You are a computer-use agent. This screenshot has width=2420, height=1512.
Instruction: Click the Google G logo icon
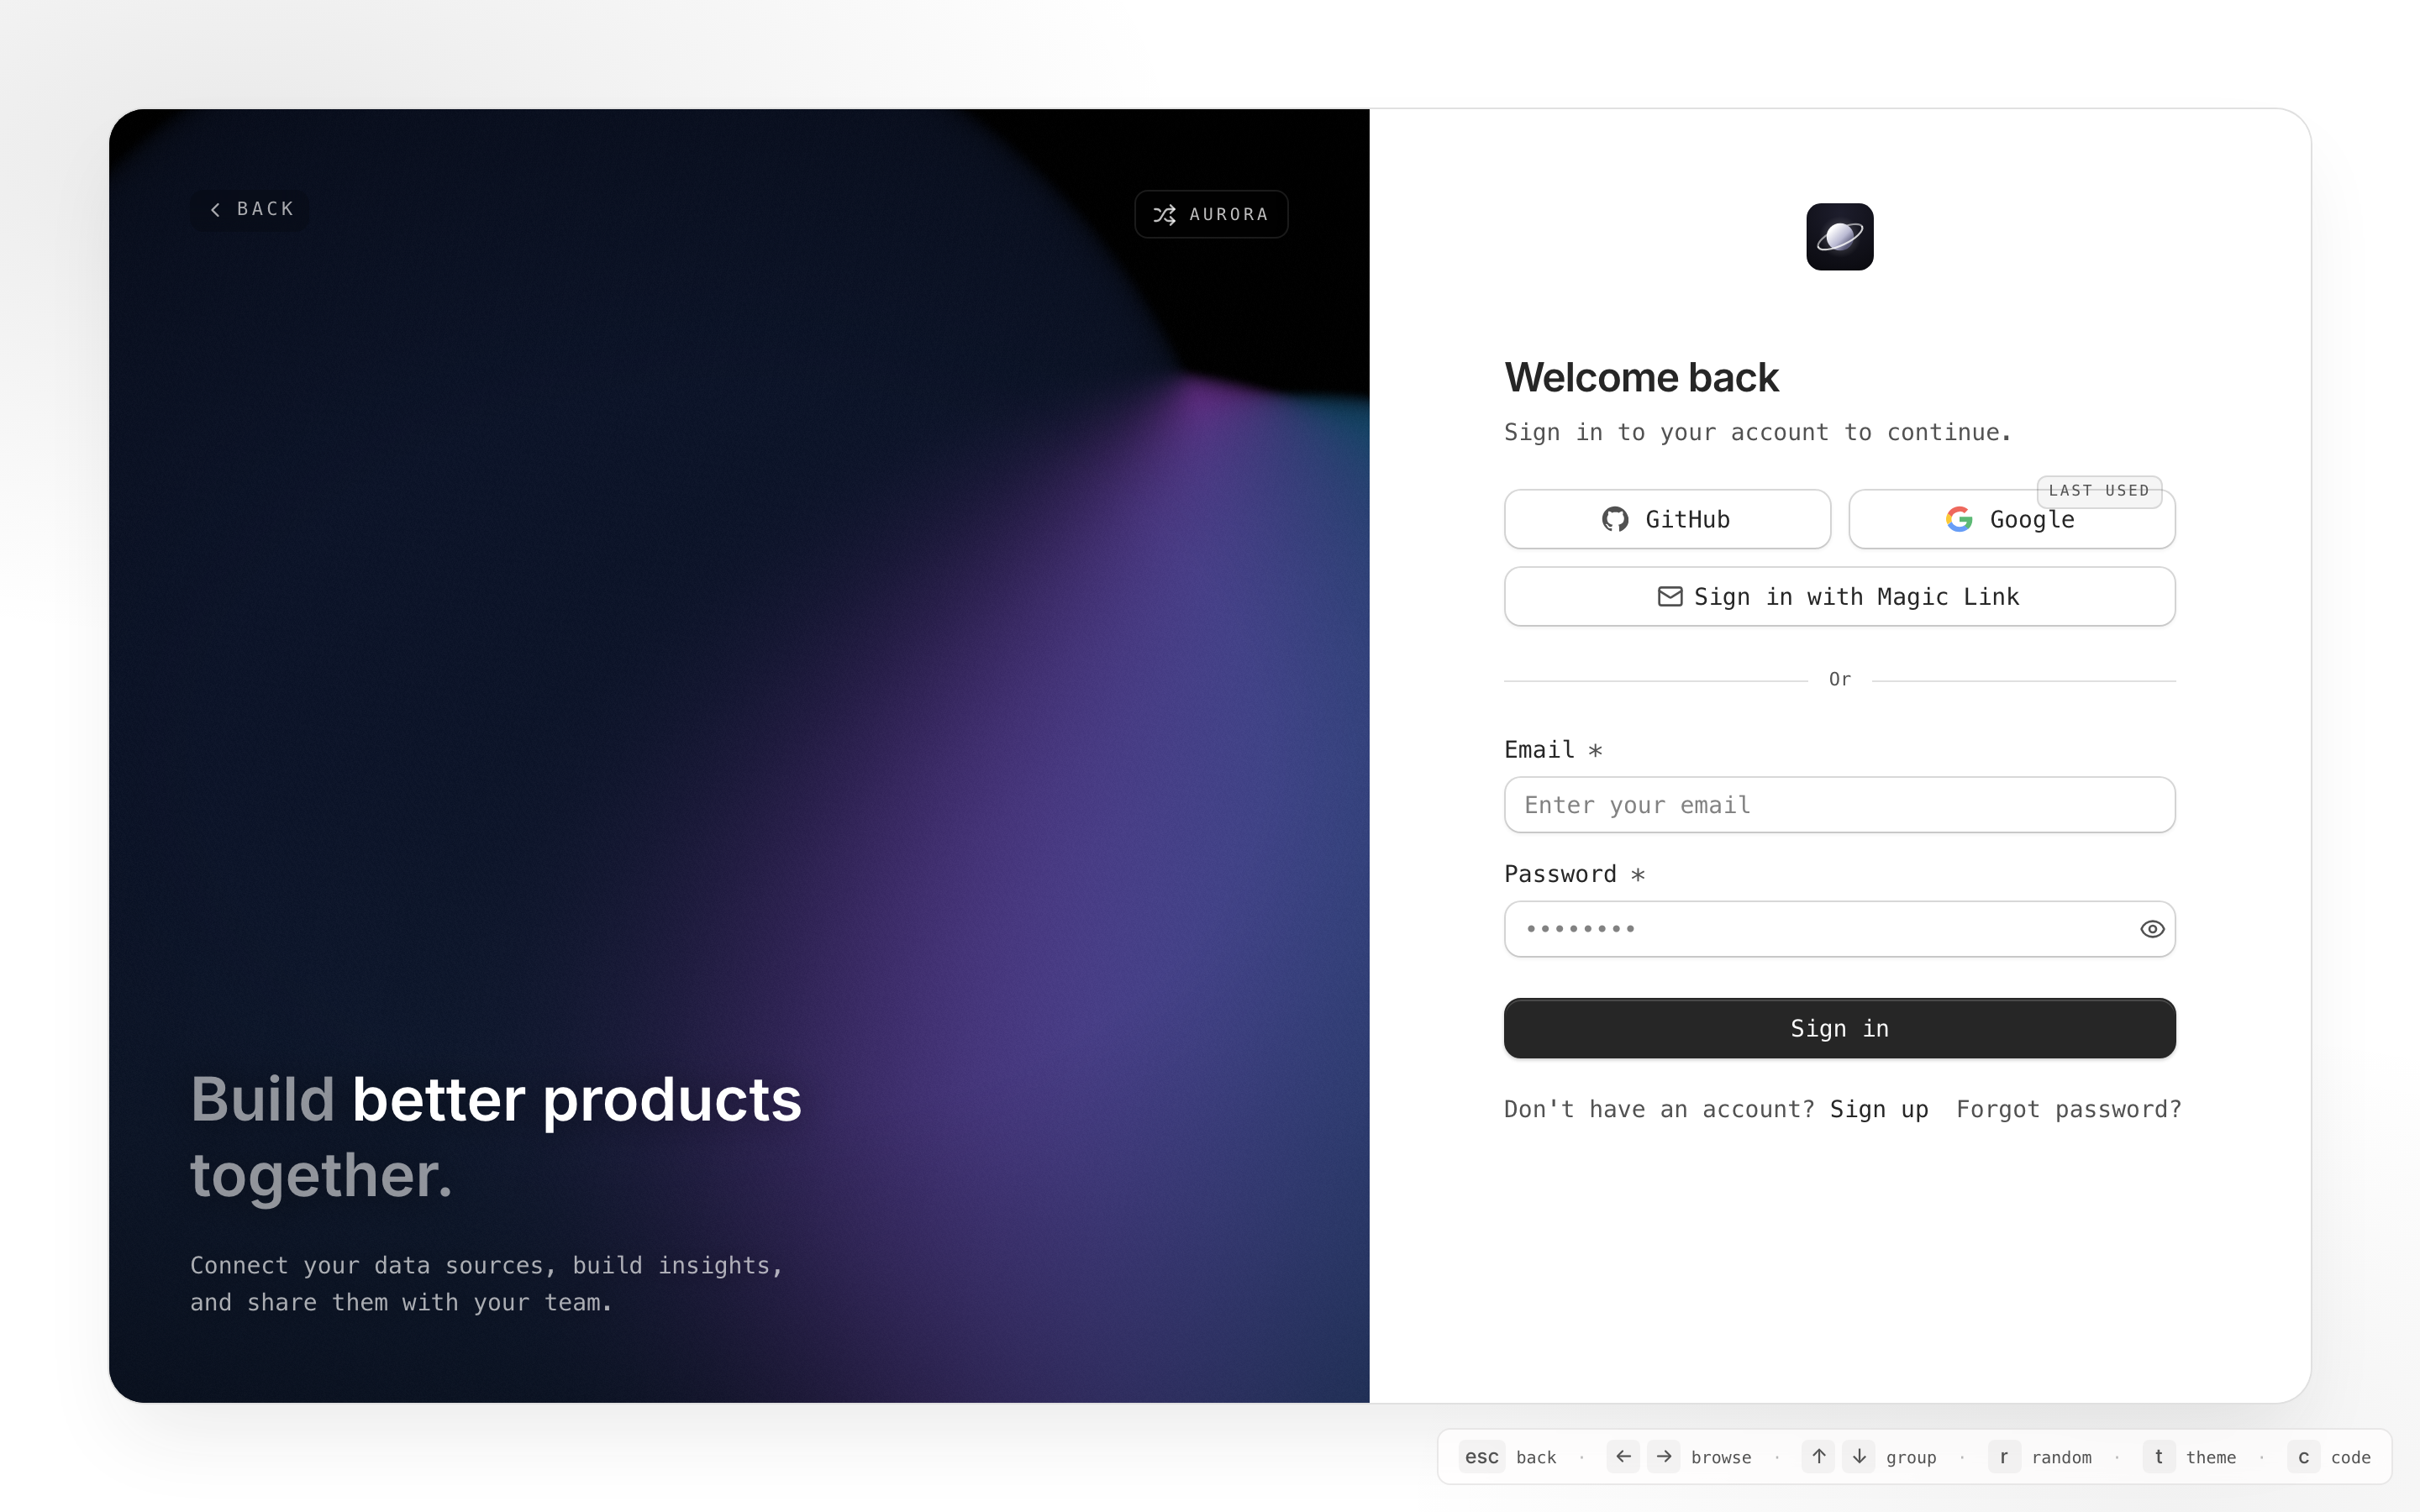coord(1959,519)
